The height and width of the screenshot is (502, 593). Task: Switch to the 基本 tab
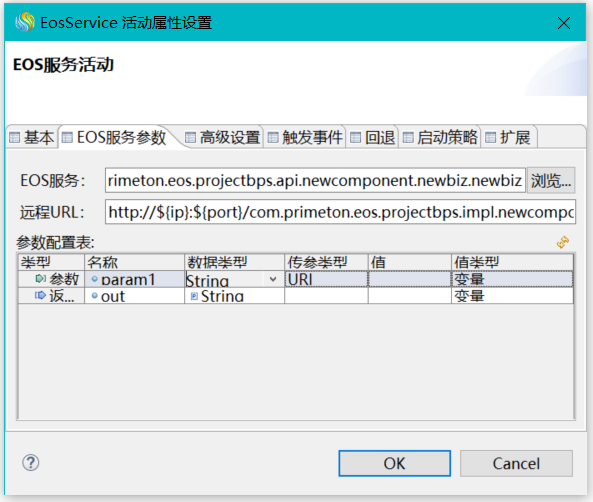pyautogui.click(x=32, y=137)
